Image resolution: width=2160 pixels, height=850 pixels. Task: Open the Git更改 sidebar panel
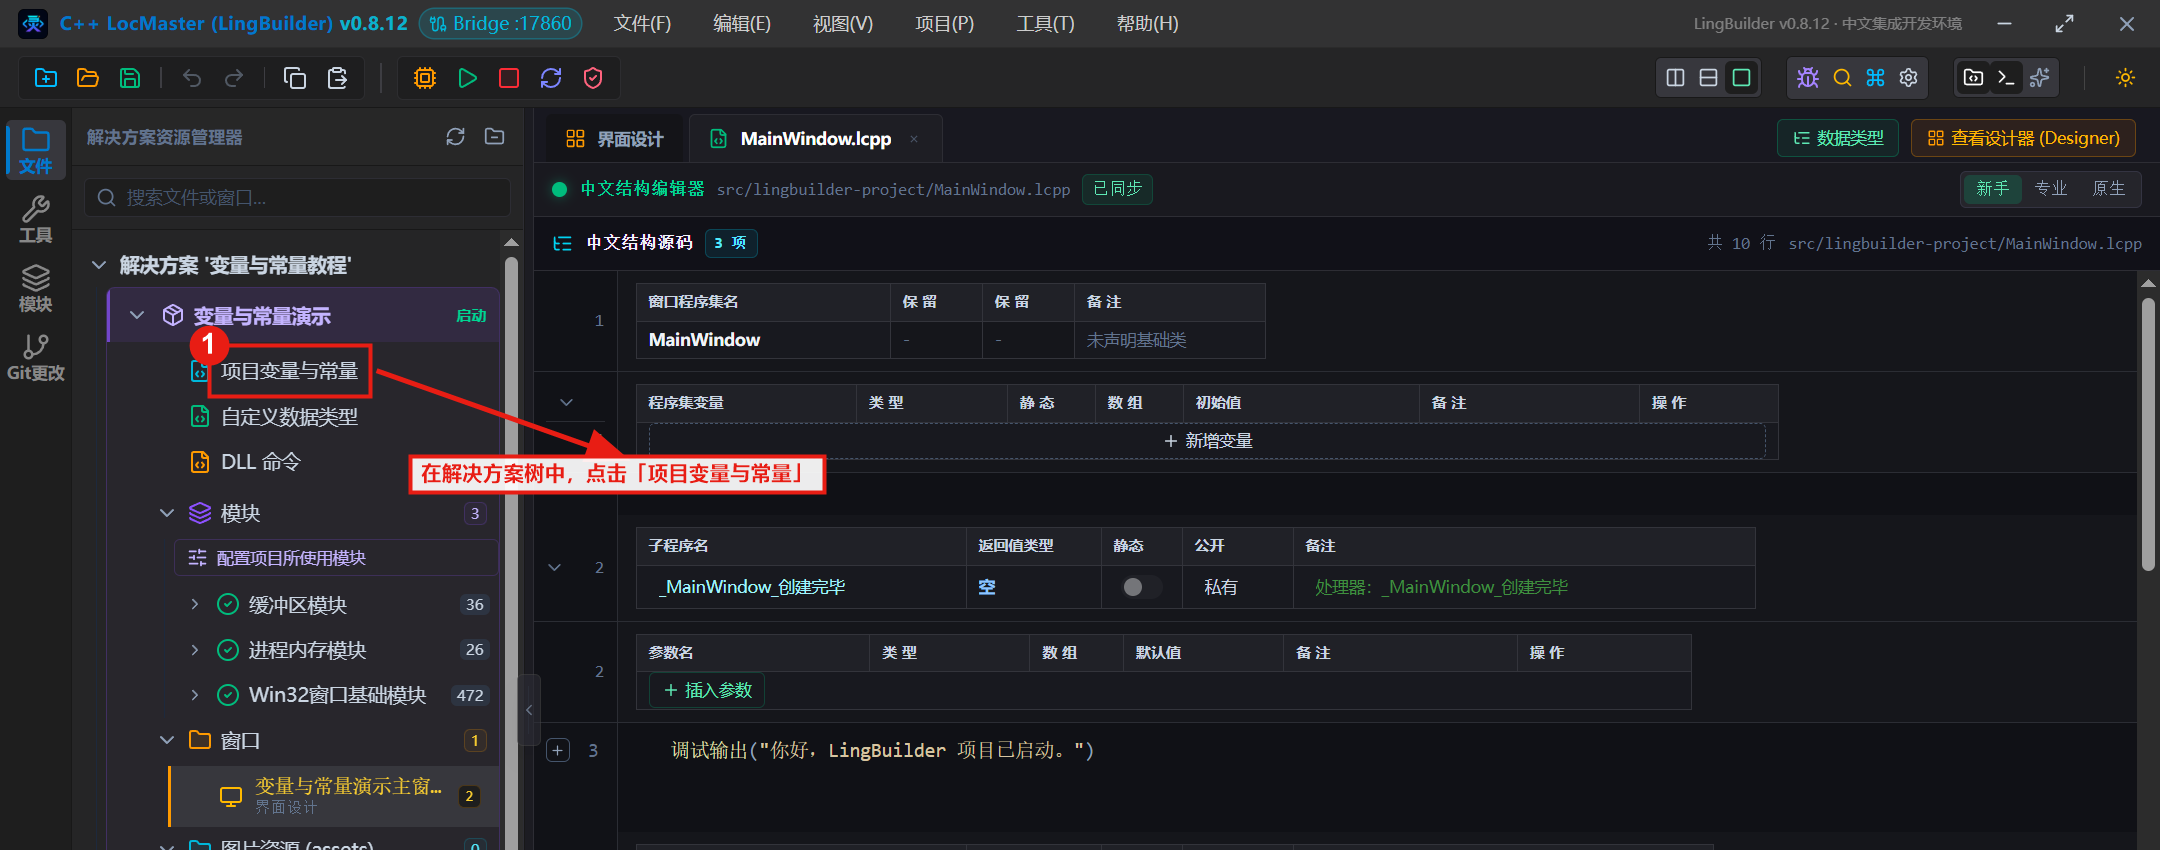[x=36, y=357]
